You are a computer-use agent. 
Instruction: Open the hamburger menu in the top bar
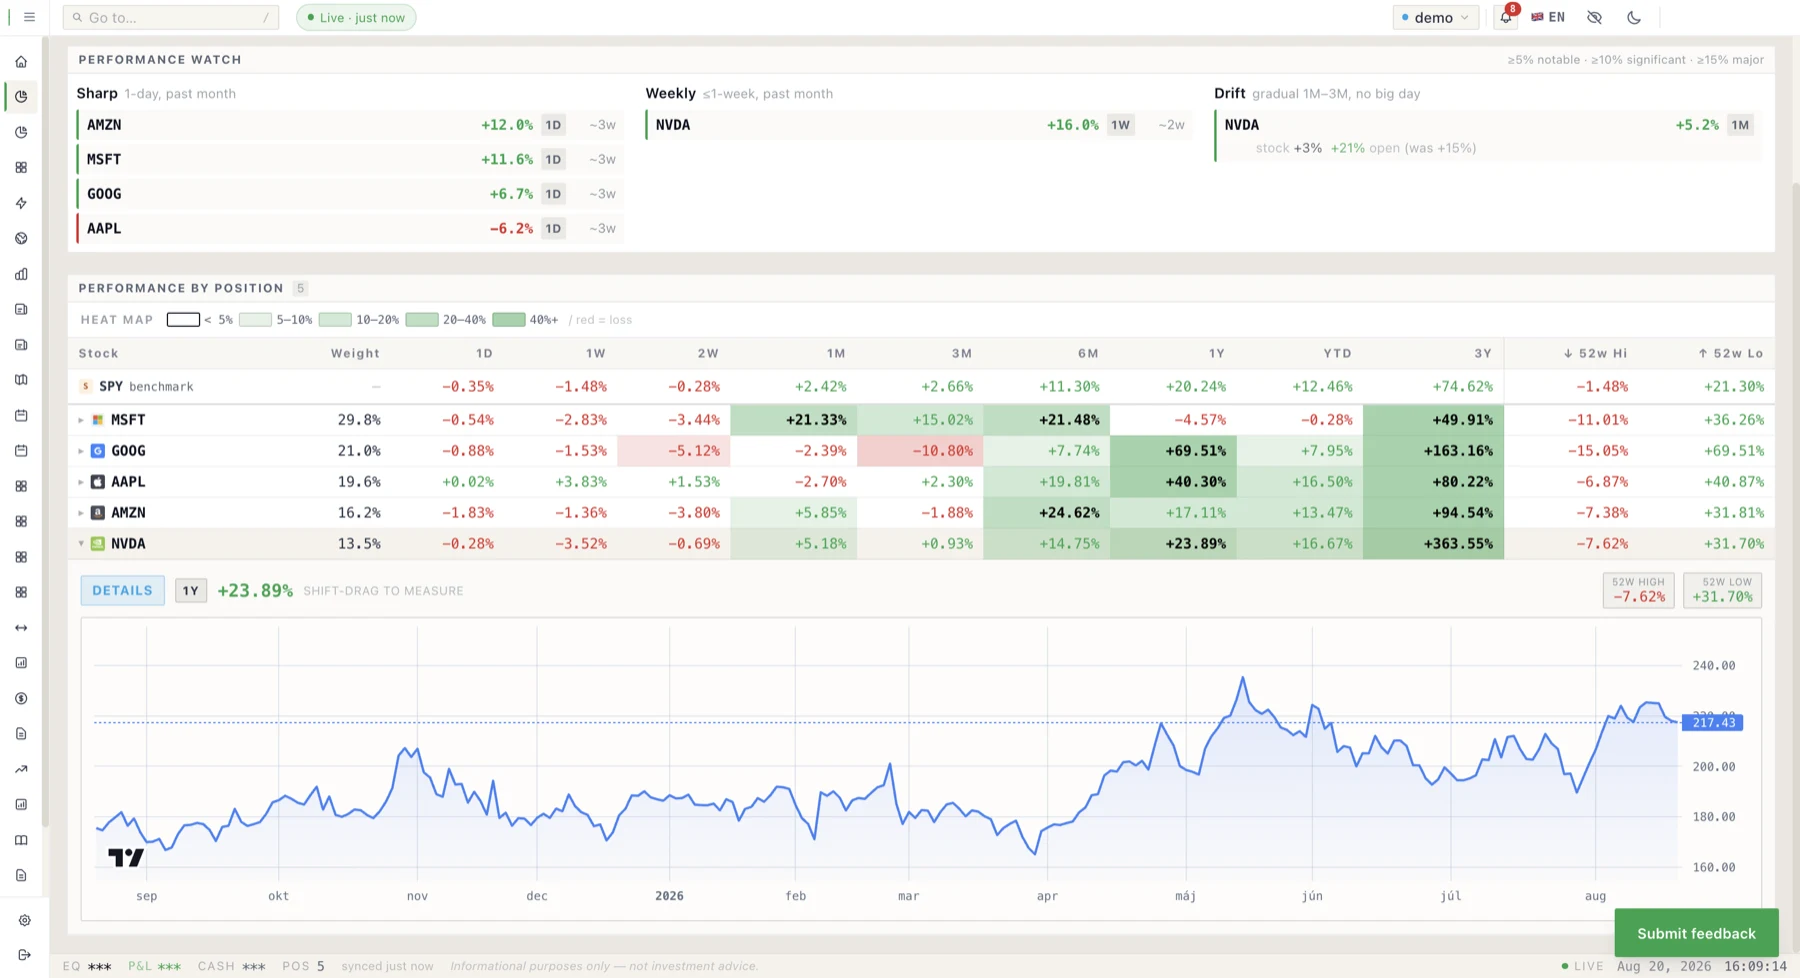click(x=29, y=17)
